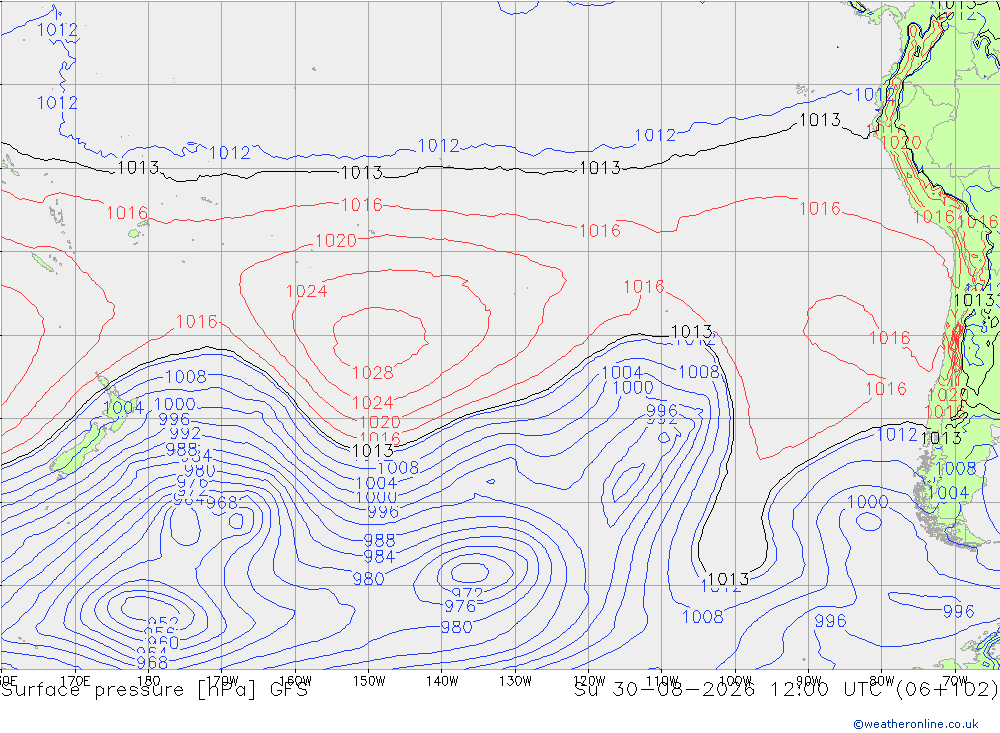Click the red 1020 label over the Peruvian Andes

click(x=901, y=142)
